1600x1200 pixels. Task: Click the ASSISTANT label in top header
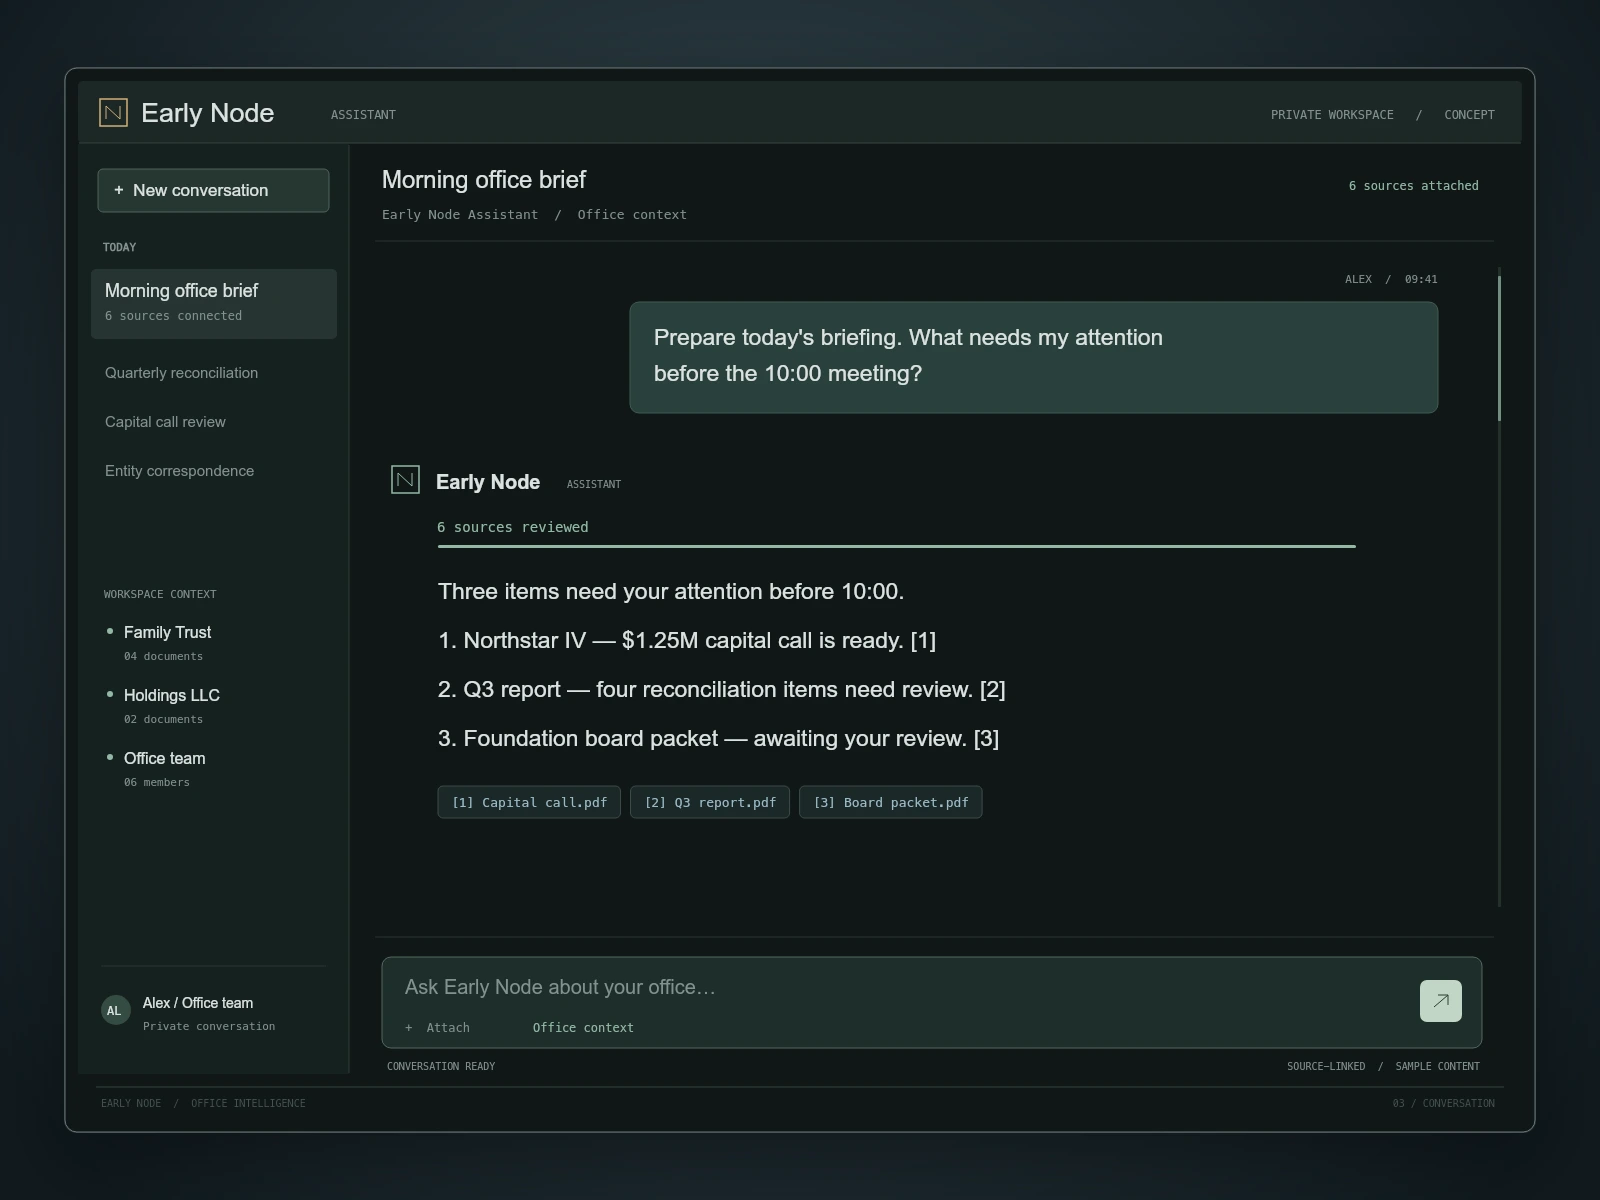[363, 115]
